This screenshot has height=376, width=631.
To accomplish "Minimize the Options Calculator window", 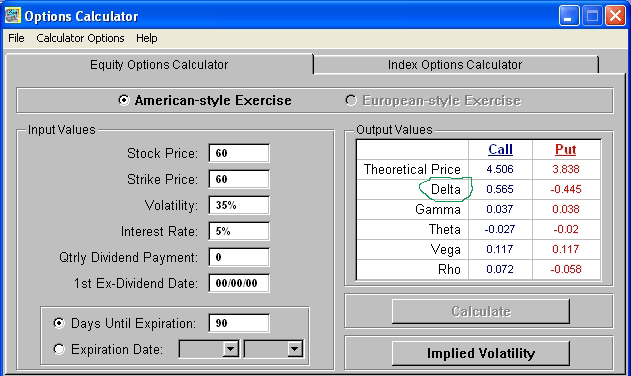I will 569,16.
